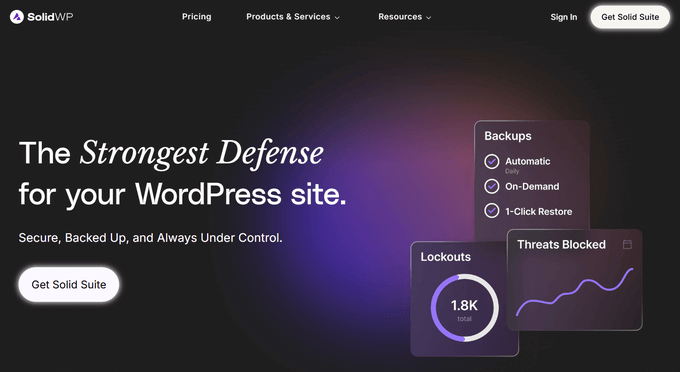Open the Pricing page
Image resolution: width=680 pixels, height=372 pixels.
(196, 16)
